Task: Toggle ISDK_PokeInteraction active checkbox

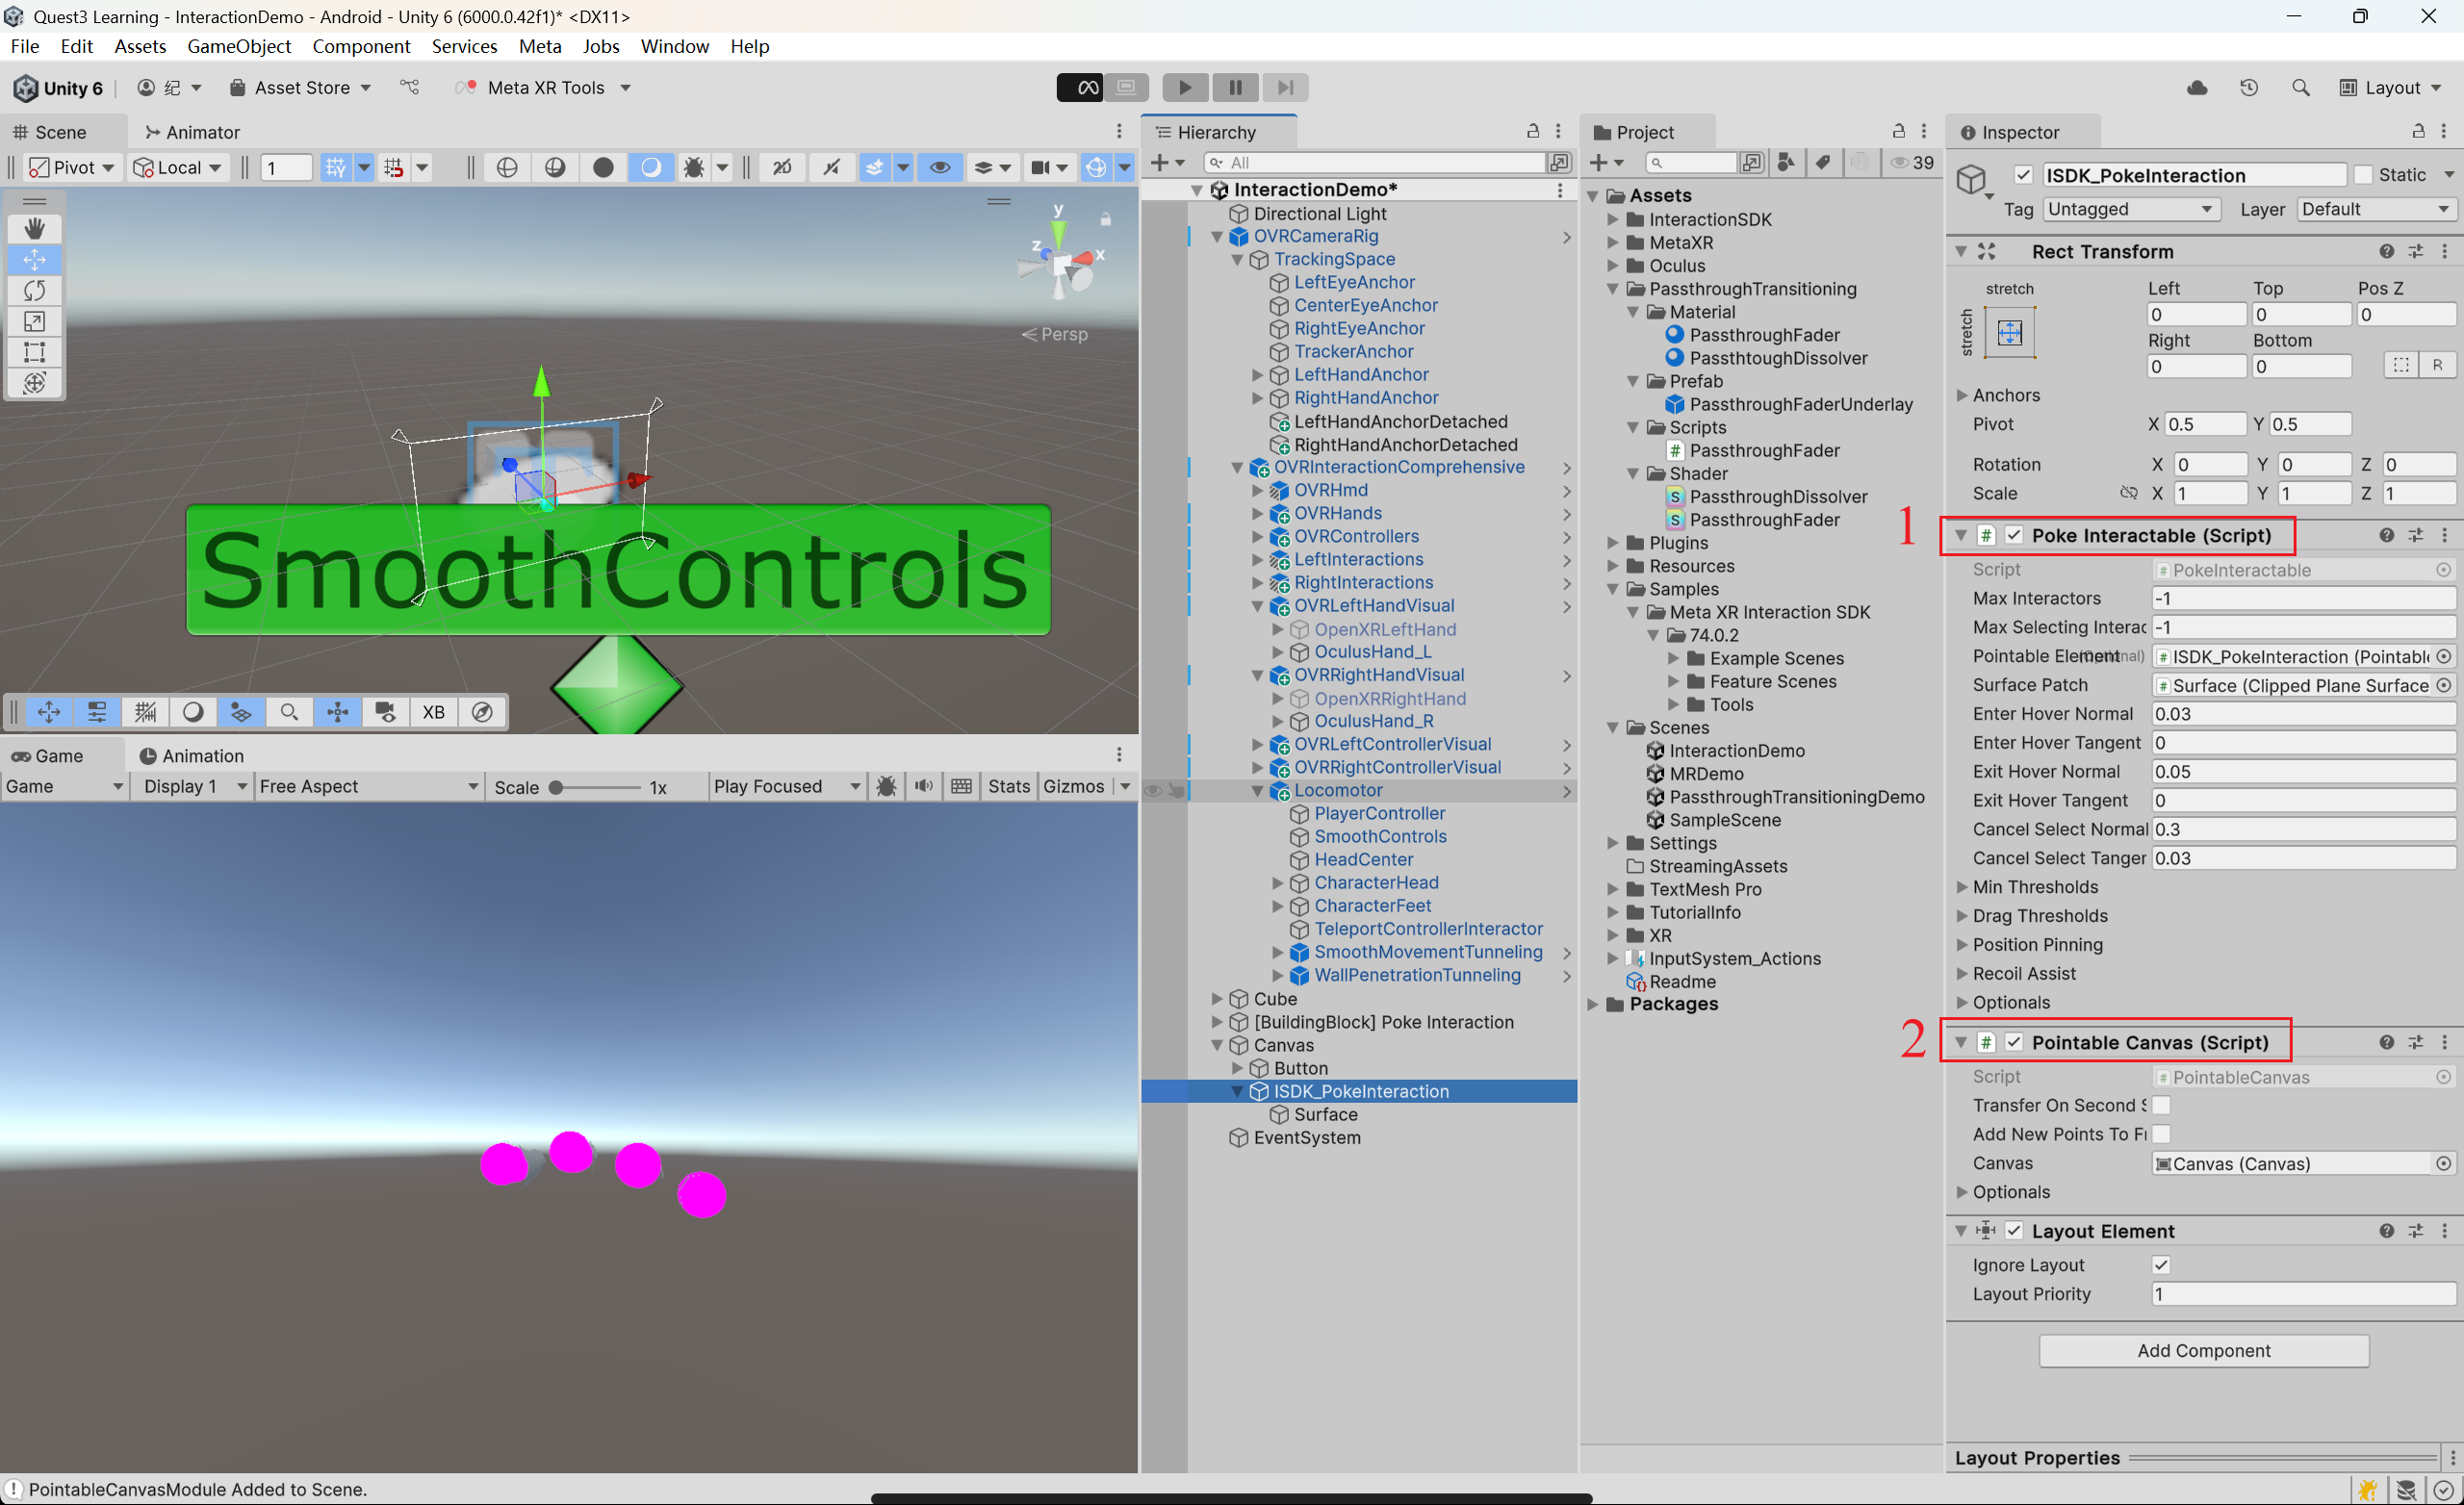Action: tap(2023, 175)
